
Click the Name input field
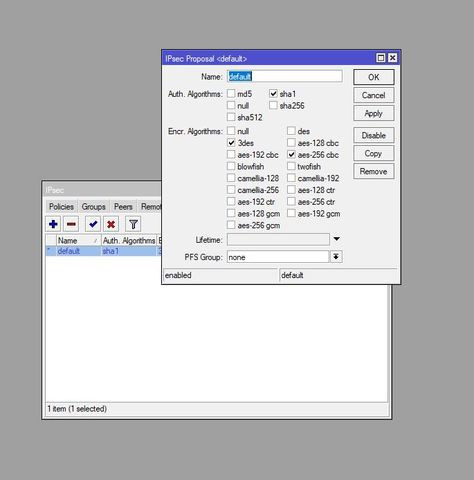click(x=285, y=76)
